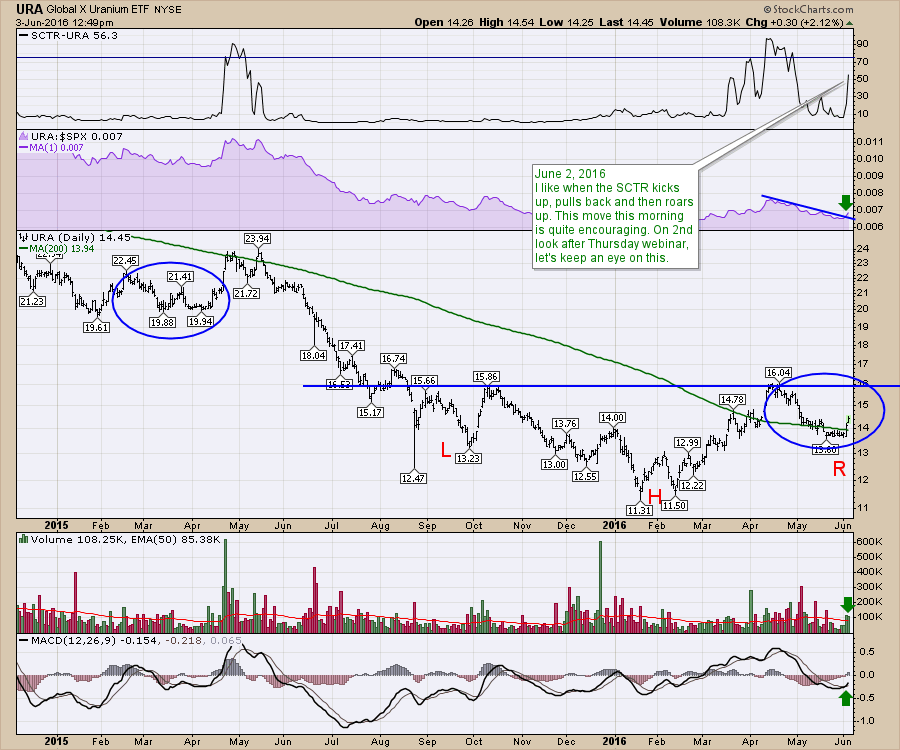Click the -1.0 MACD axis label
900x750 pixels.
(x=867, y=721)
